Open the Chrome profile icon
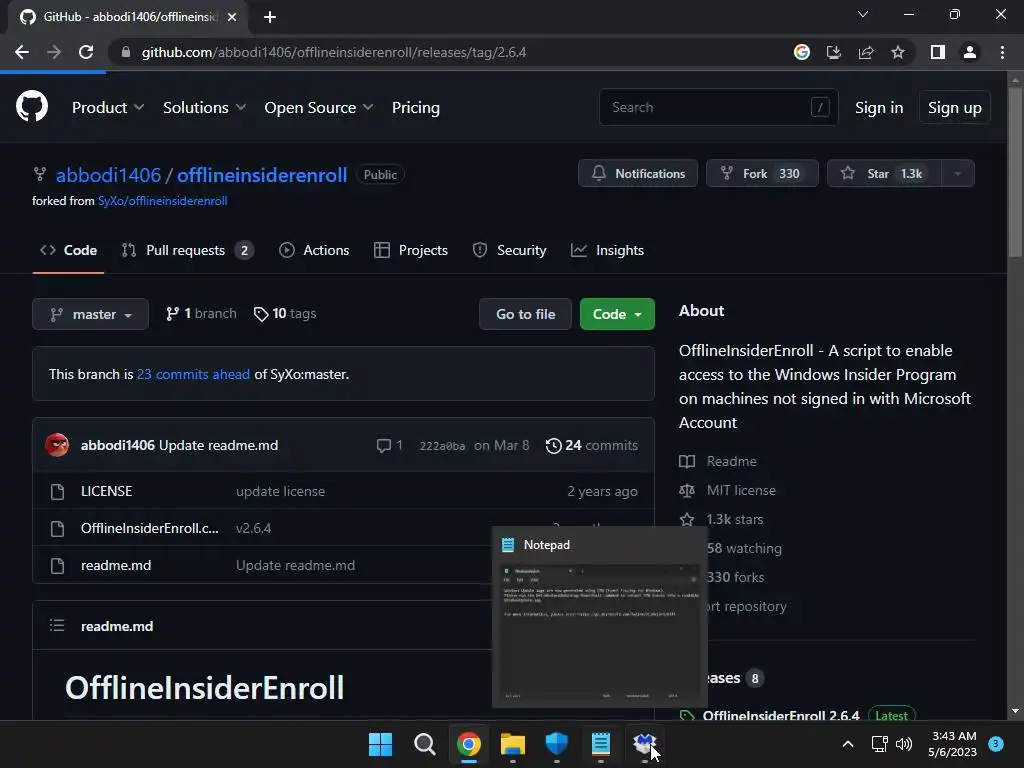Viewport: 1024px width, 768px height. click(970, 52)
